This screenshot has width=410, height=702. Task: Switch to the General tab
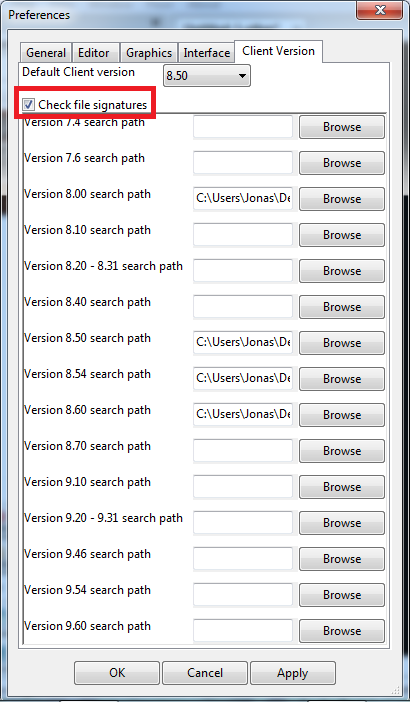[x=46, y=53]
